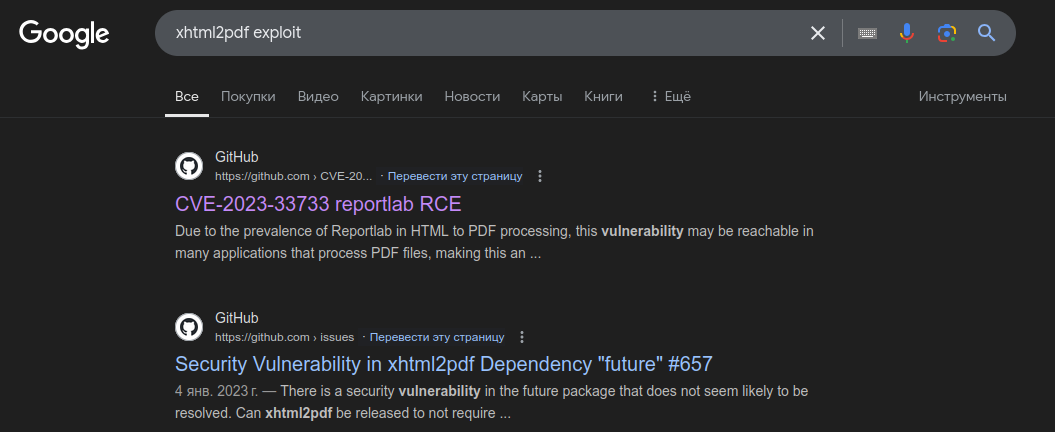
Task: Open three-dot menu for CVE-2023-33733 result
Action: 540,176
